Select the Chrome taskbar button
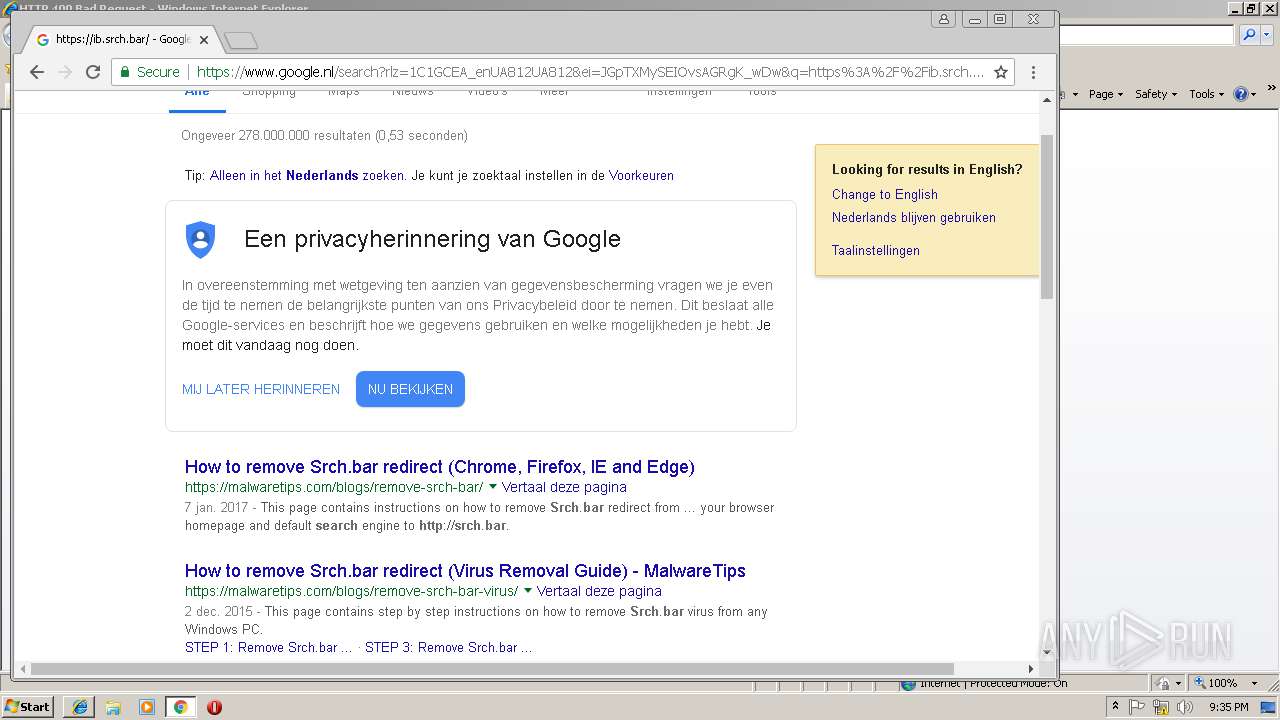This screenshot has width=1280, height=720. pos(180,707)
